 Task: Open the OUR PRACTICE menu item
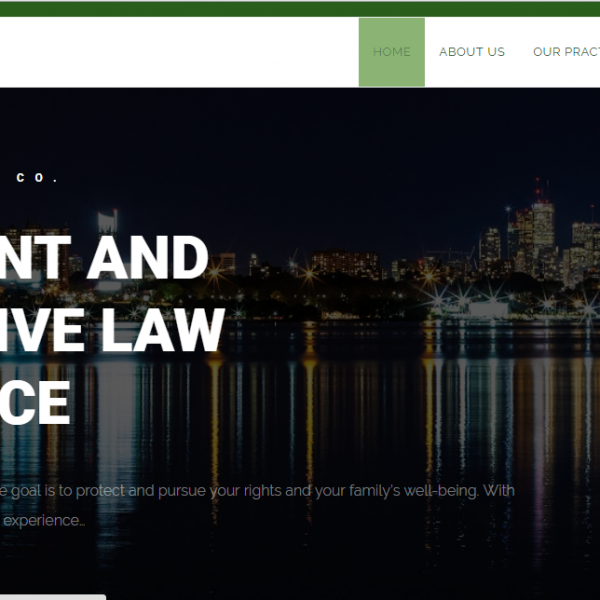point(566,52)
